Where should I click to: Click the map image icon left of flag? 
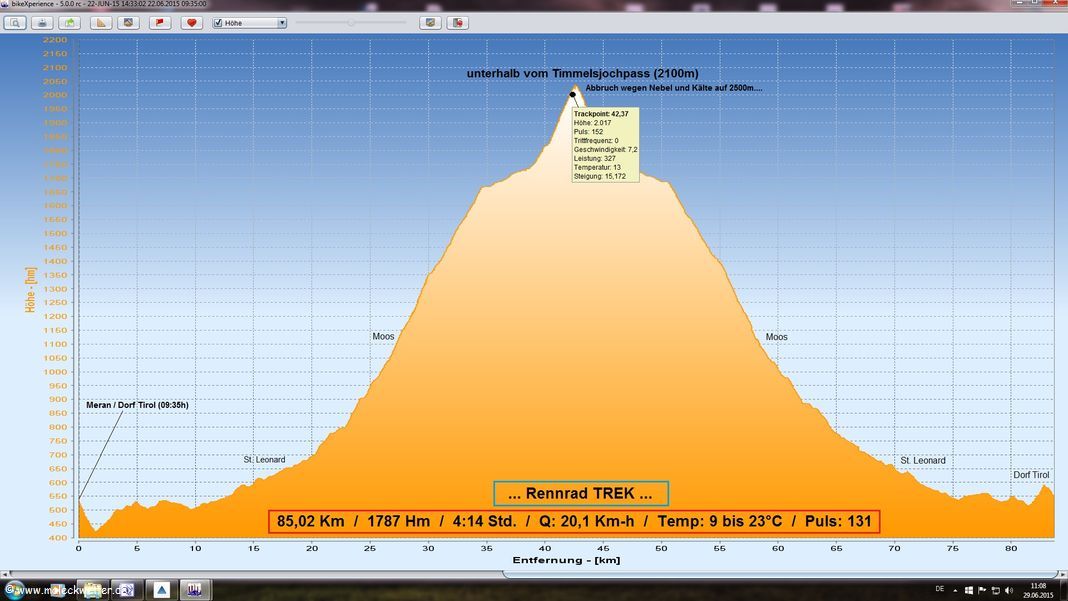(x=129, y=22)
